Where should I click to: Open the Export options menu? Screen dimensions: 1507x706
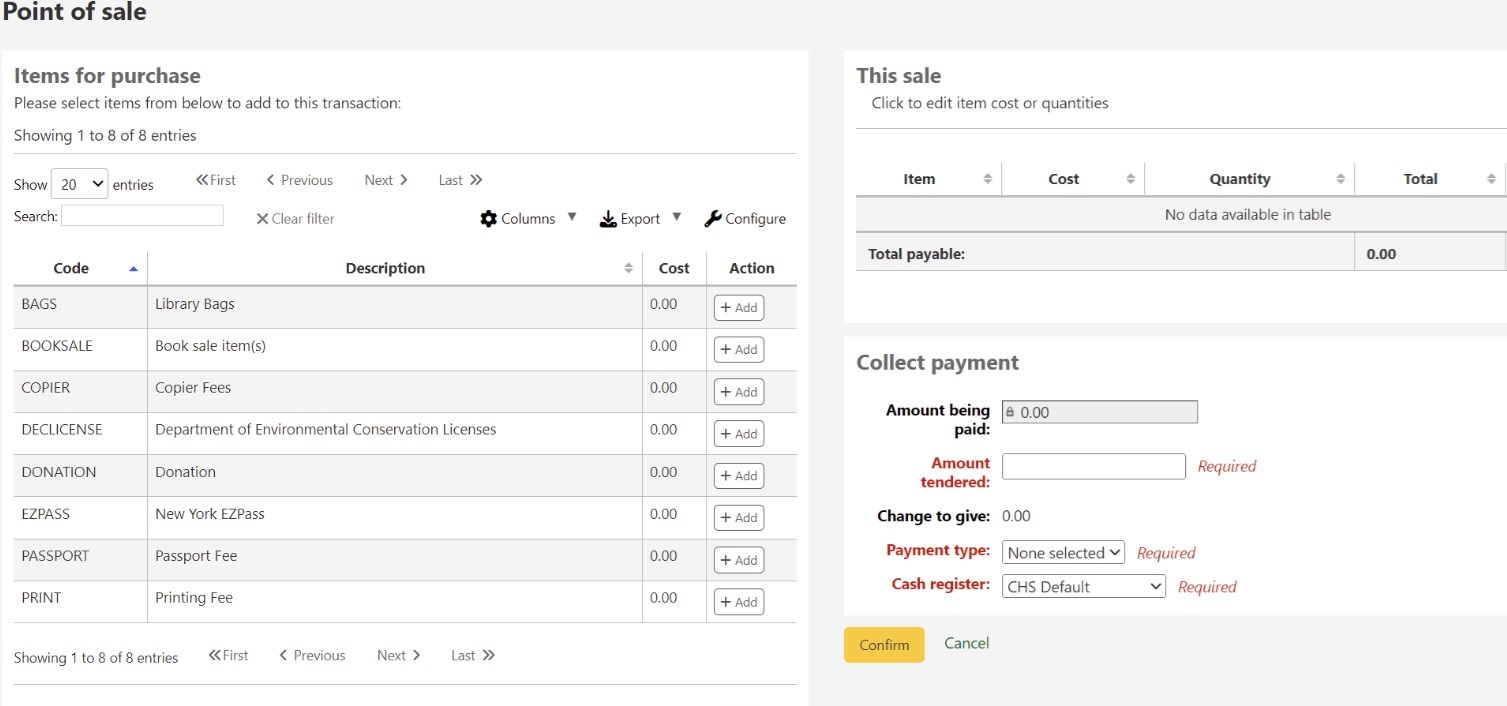pyautogui.click(x=640, y=219)
